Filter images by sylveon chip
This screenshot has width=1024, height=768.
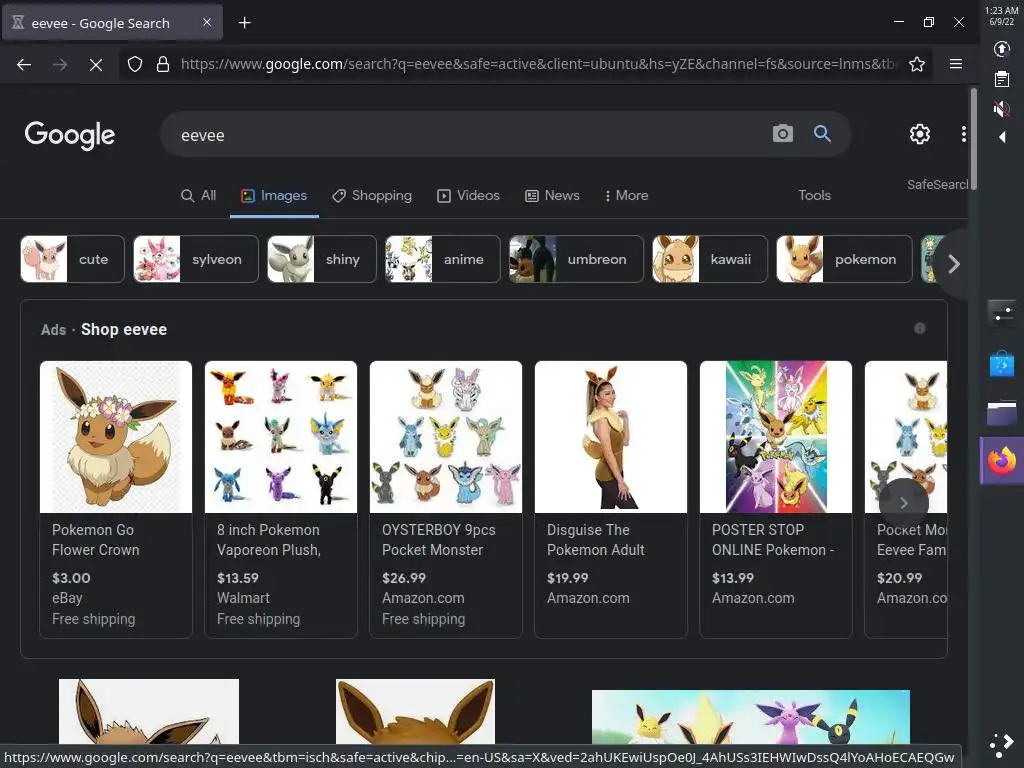[x=196, y=259]
